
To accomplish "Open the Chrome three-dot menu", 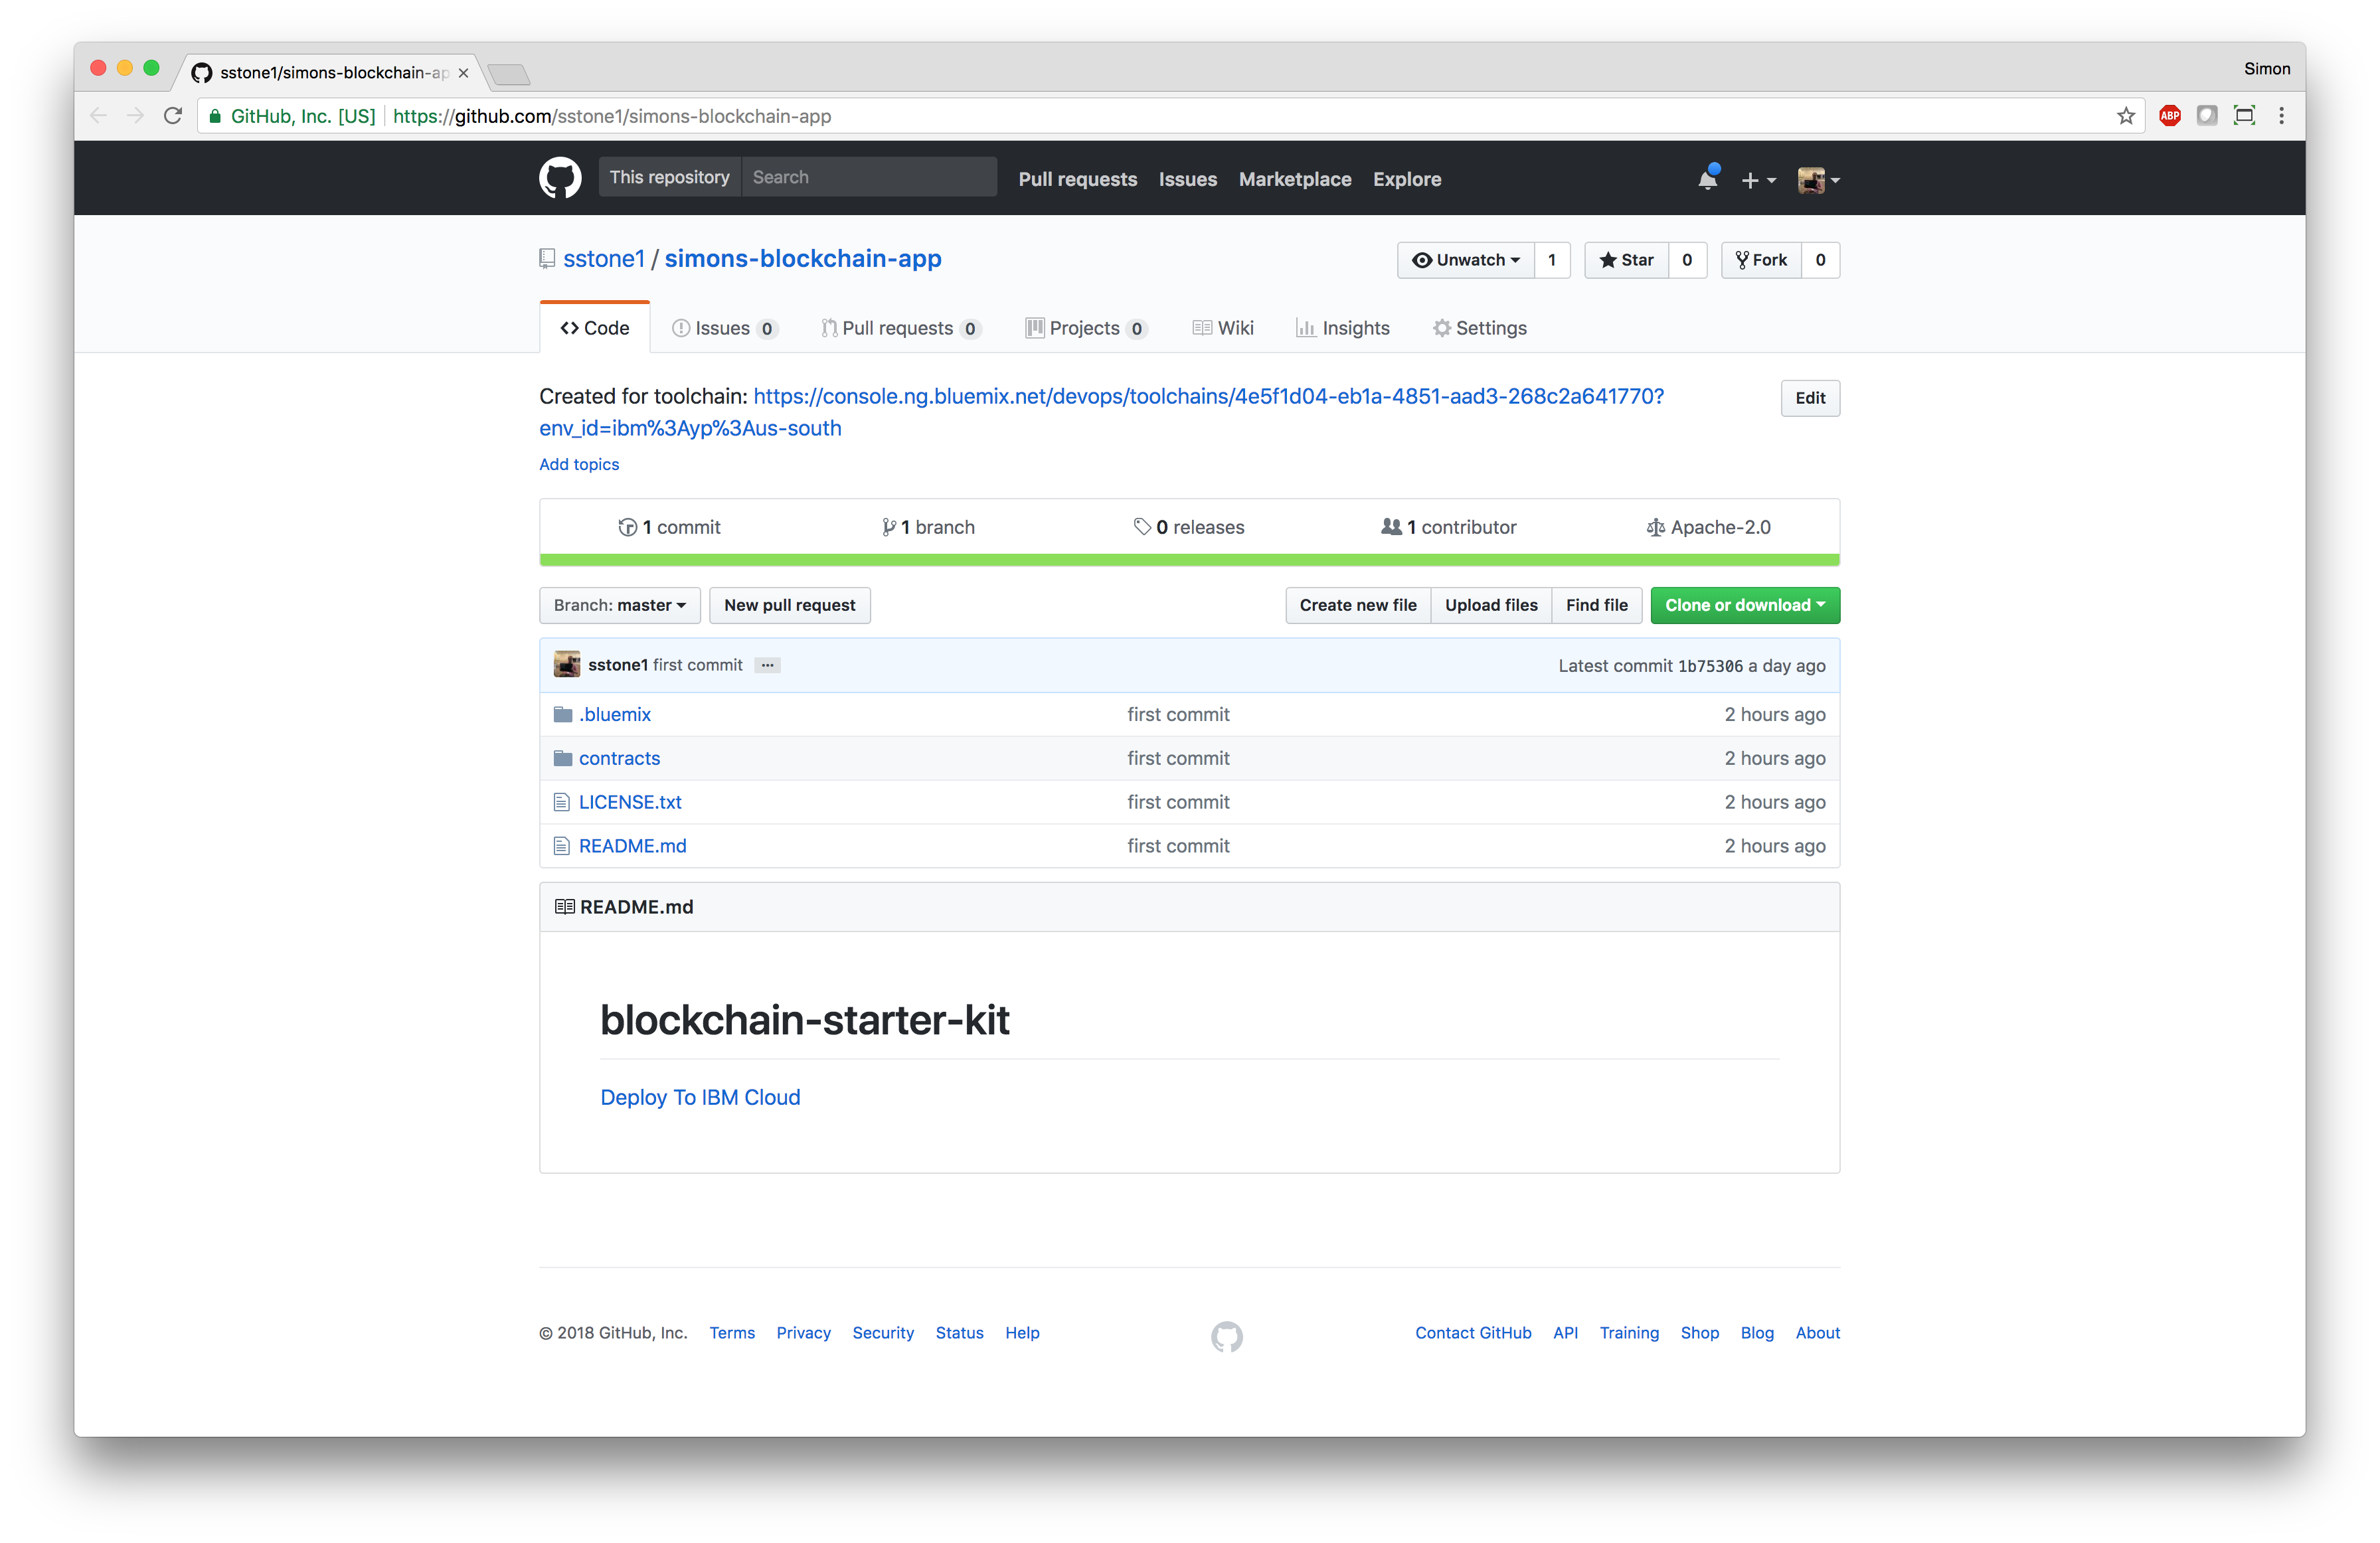I will click(x=2281, y=116).
